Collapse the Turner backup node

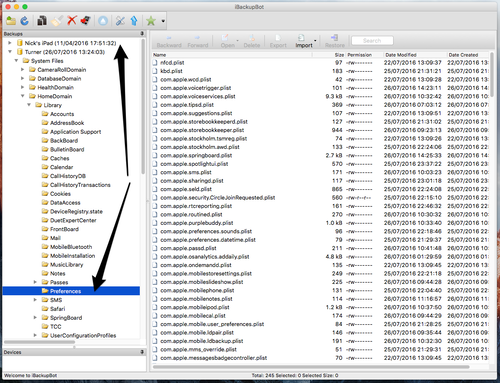coord(10,52)
